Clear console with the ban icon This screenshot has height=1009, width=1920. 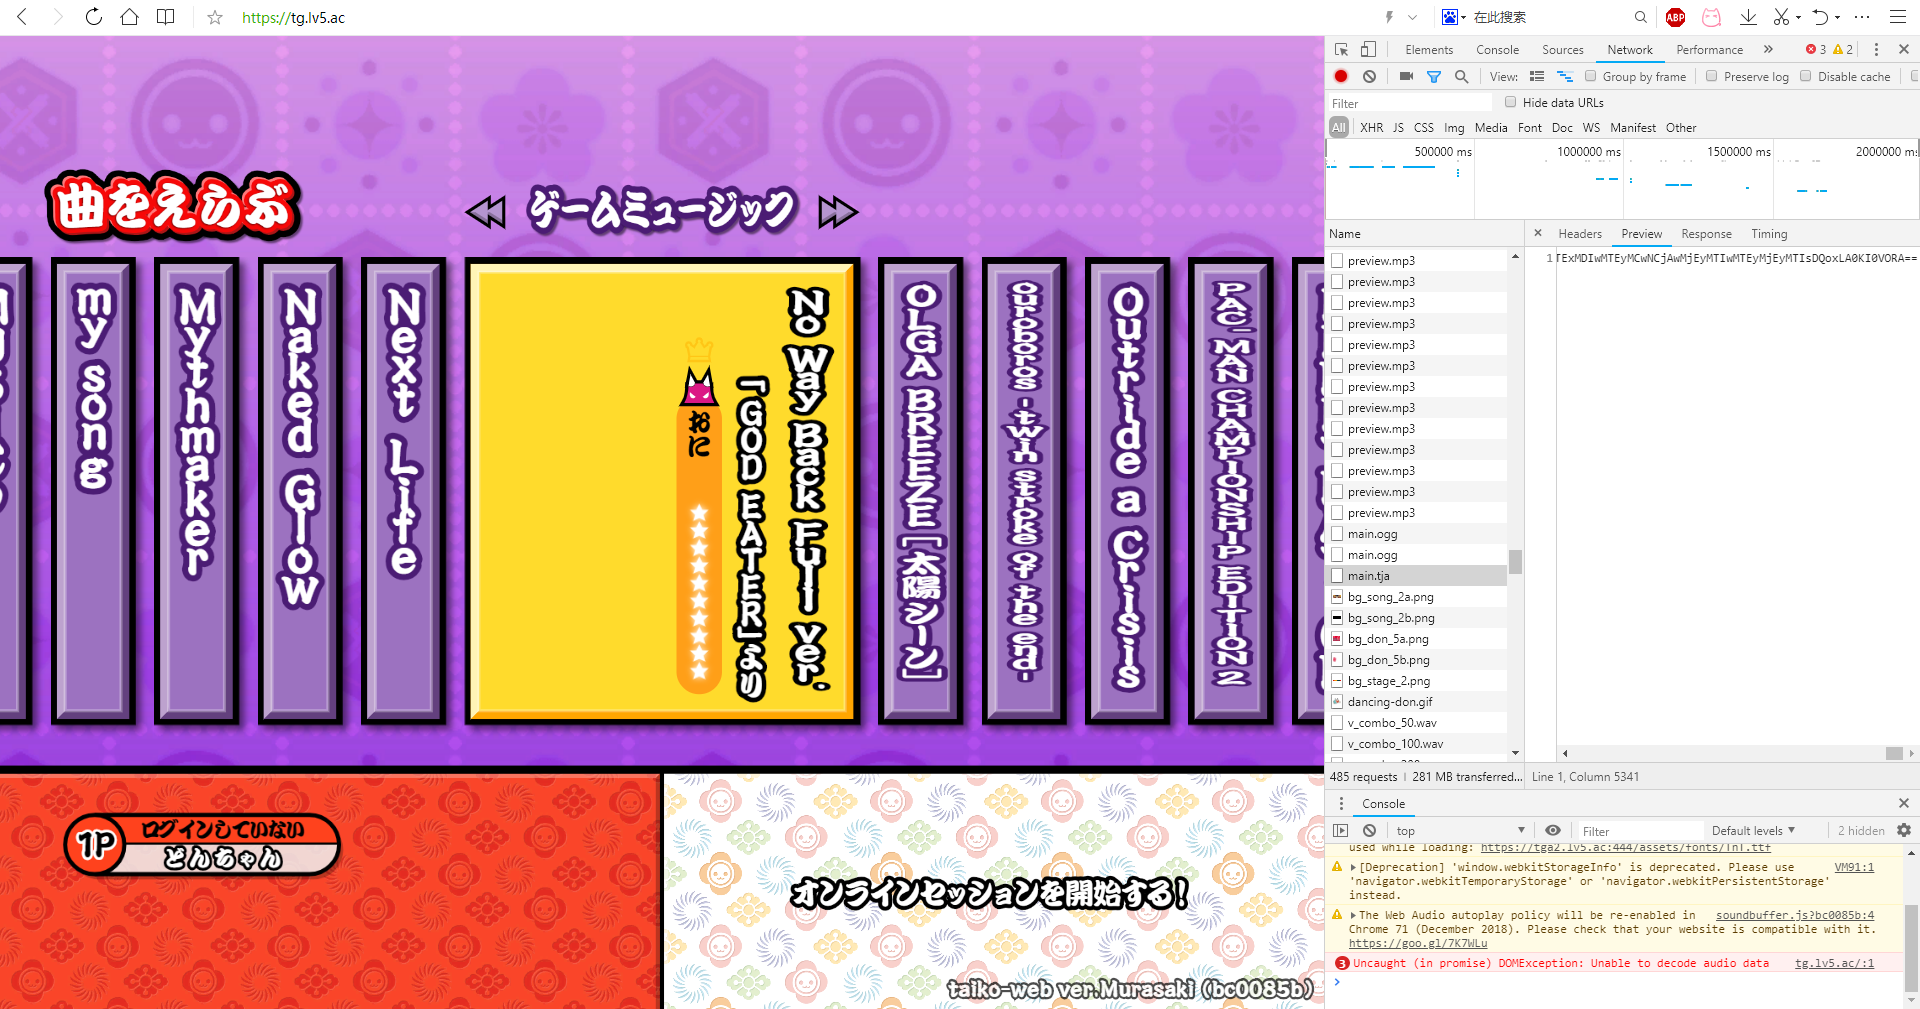pos(1369,830)
